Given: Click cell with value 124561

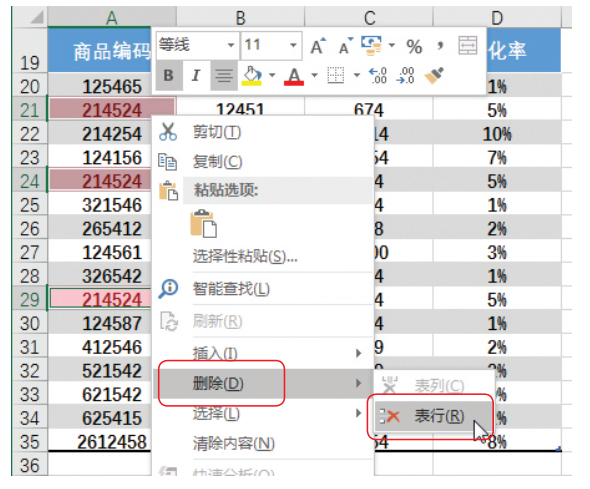Looking at the screenshot, I should point(100,252).
